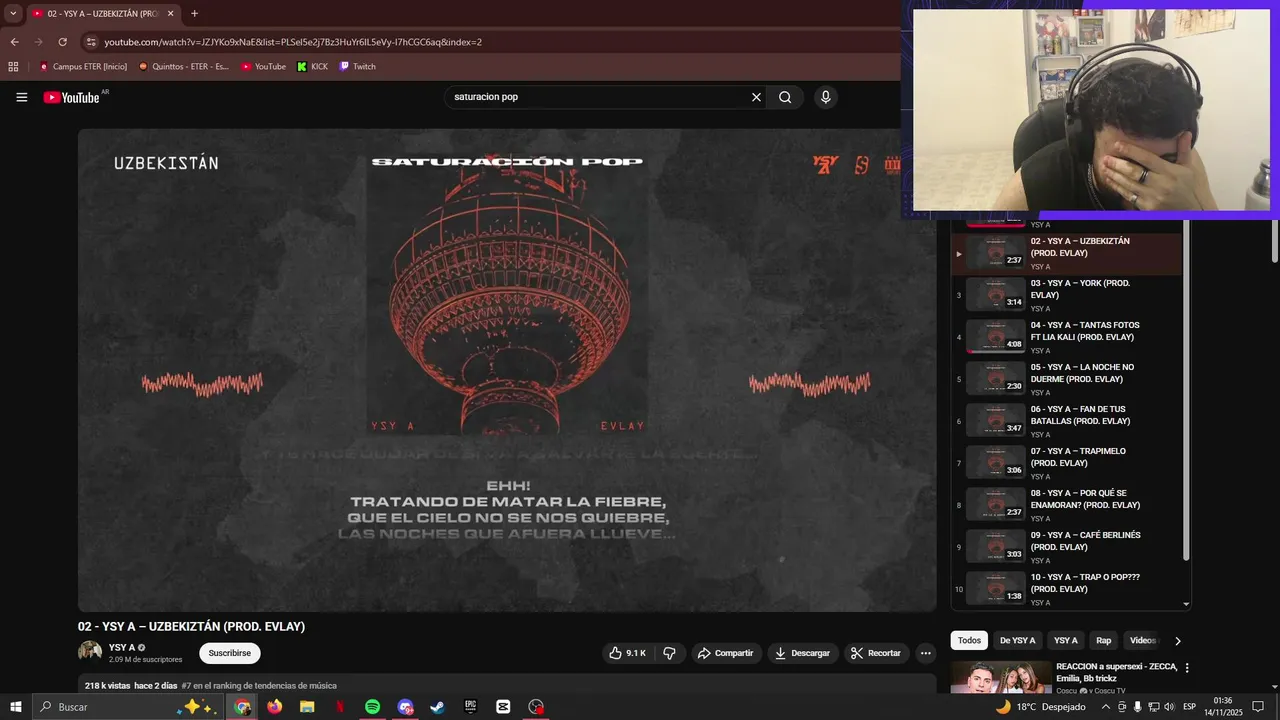Open the Chrome apps grid shortcut
The height and width of the screenshot is (720, 1280).
[x=13, y=67]
